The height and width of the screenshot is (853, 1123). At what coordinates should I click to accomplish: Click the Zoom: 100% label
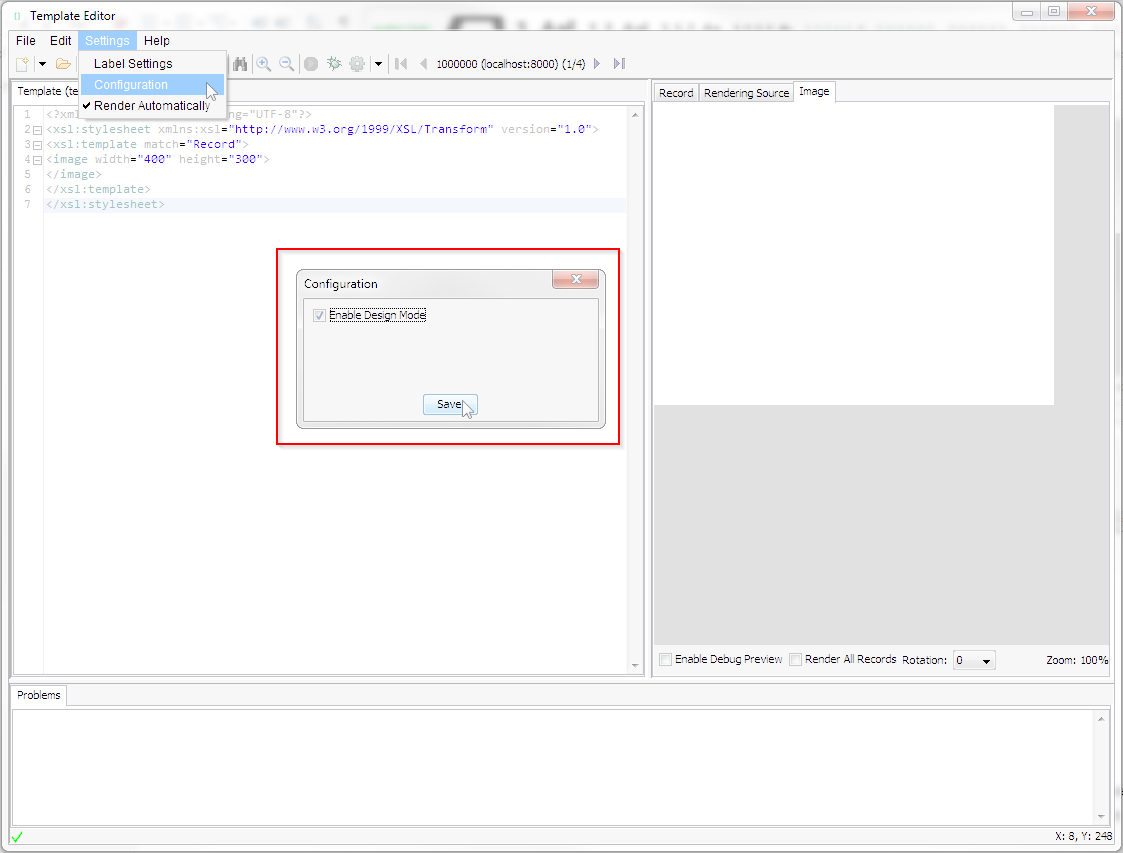click(x=1076, y=660)
